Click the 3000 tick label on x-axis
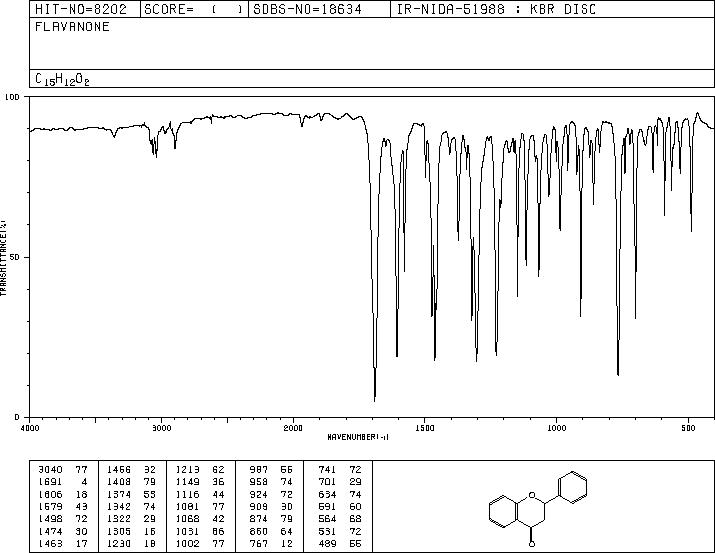The height and width of the screenshot is (553, 715). (x=161, y=428)
